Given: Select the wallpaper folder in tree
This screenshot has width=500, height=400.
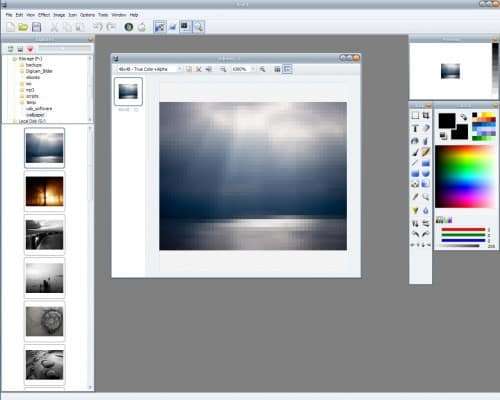Looking at the screenshot, I should [x=35, y=115].
